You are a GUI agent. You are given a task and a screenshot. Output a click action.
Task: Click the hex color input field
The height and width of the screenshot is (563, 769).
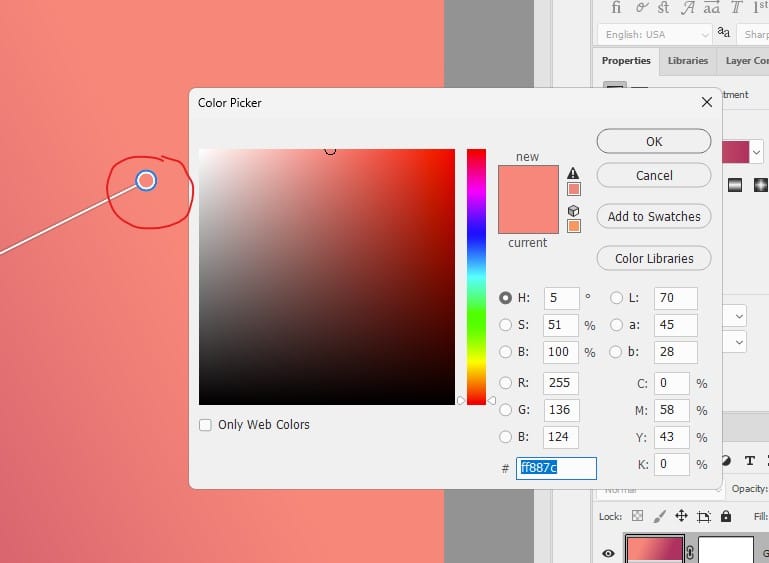tap(556, 468)
